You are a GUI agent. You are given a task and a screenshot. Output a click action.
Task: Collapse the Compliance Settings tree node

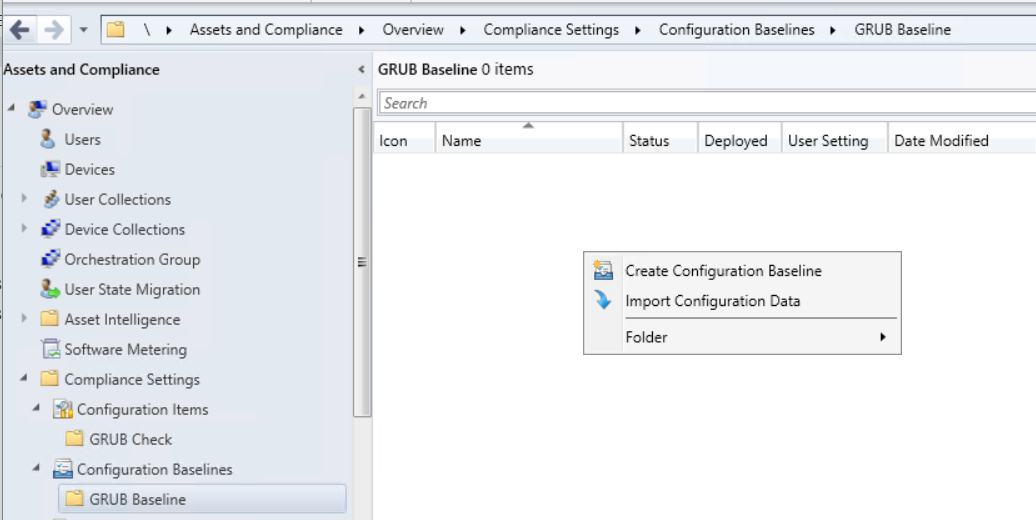click(x=25, y=380)
